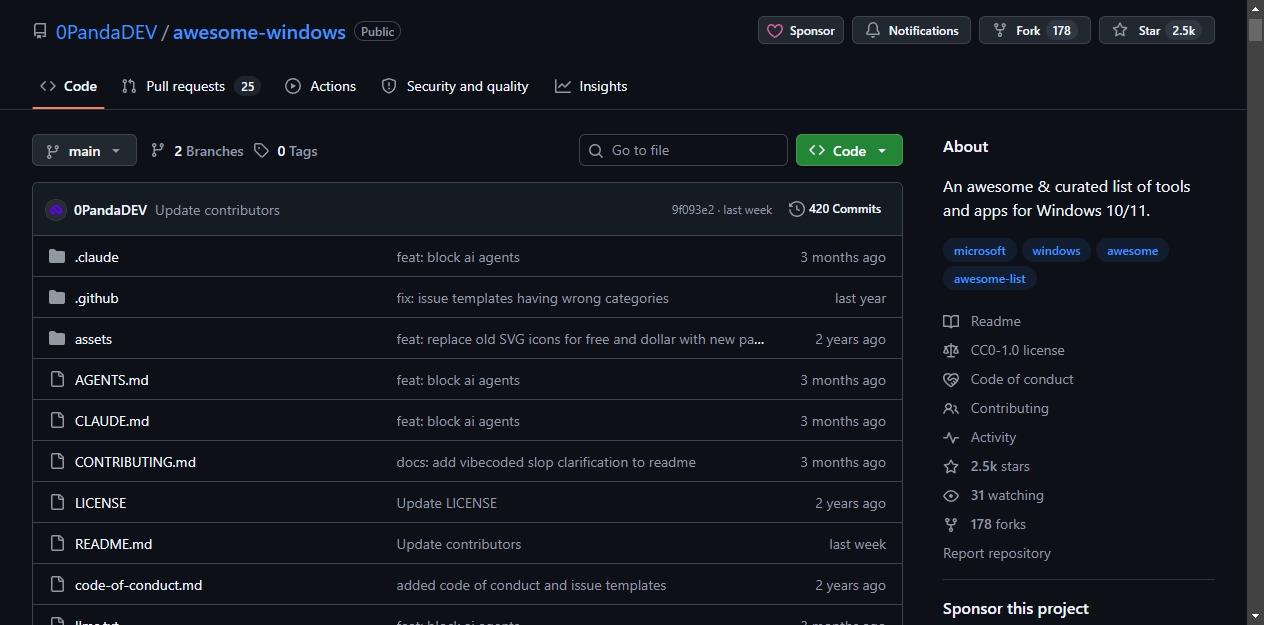The image size is (1264, 625).
Task: Click the heart-hands icon beside Code of conduct
Action: tap(951, 379)
